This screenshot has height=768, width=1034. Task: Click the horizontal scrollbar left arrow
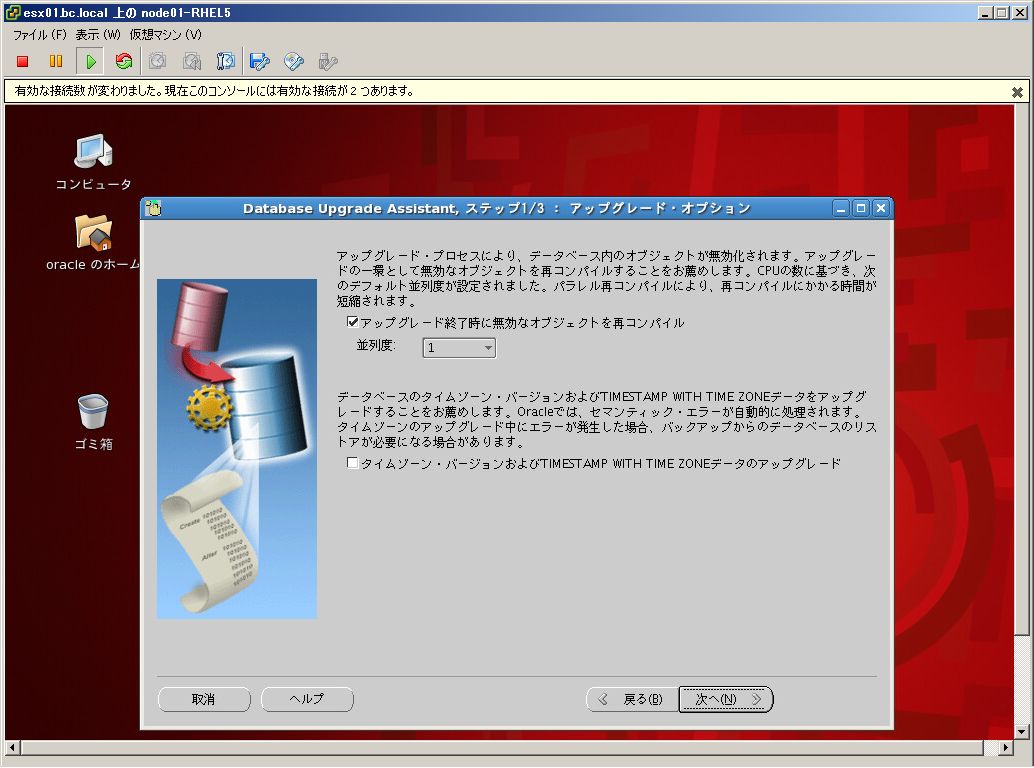point(12,748)
